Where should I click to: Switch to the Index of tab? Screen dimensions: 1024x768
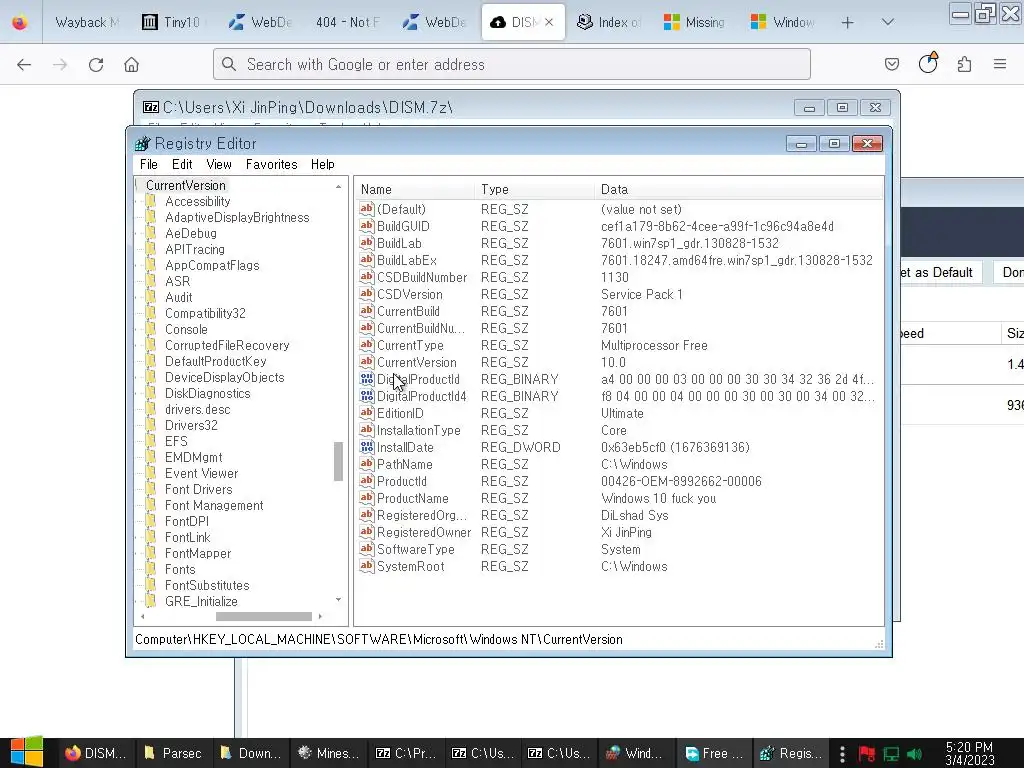608,22
